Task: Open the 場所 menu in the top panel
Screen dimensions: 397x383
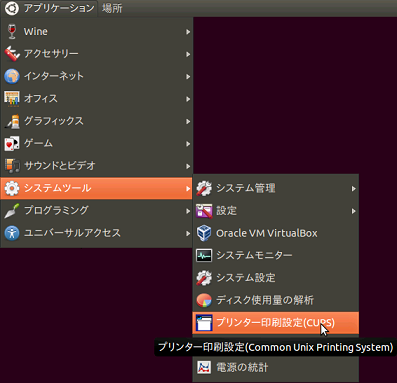Action: pos(112,8)
